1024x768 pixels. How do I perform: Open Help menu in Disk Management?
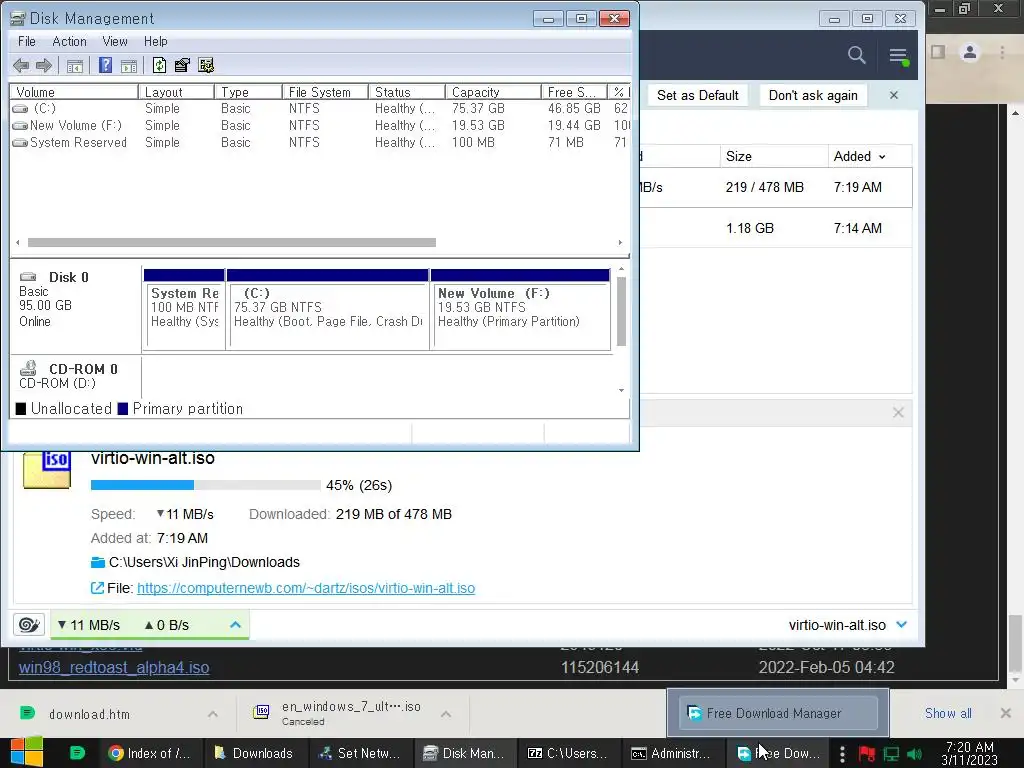[155, 41]
